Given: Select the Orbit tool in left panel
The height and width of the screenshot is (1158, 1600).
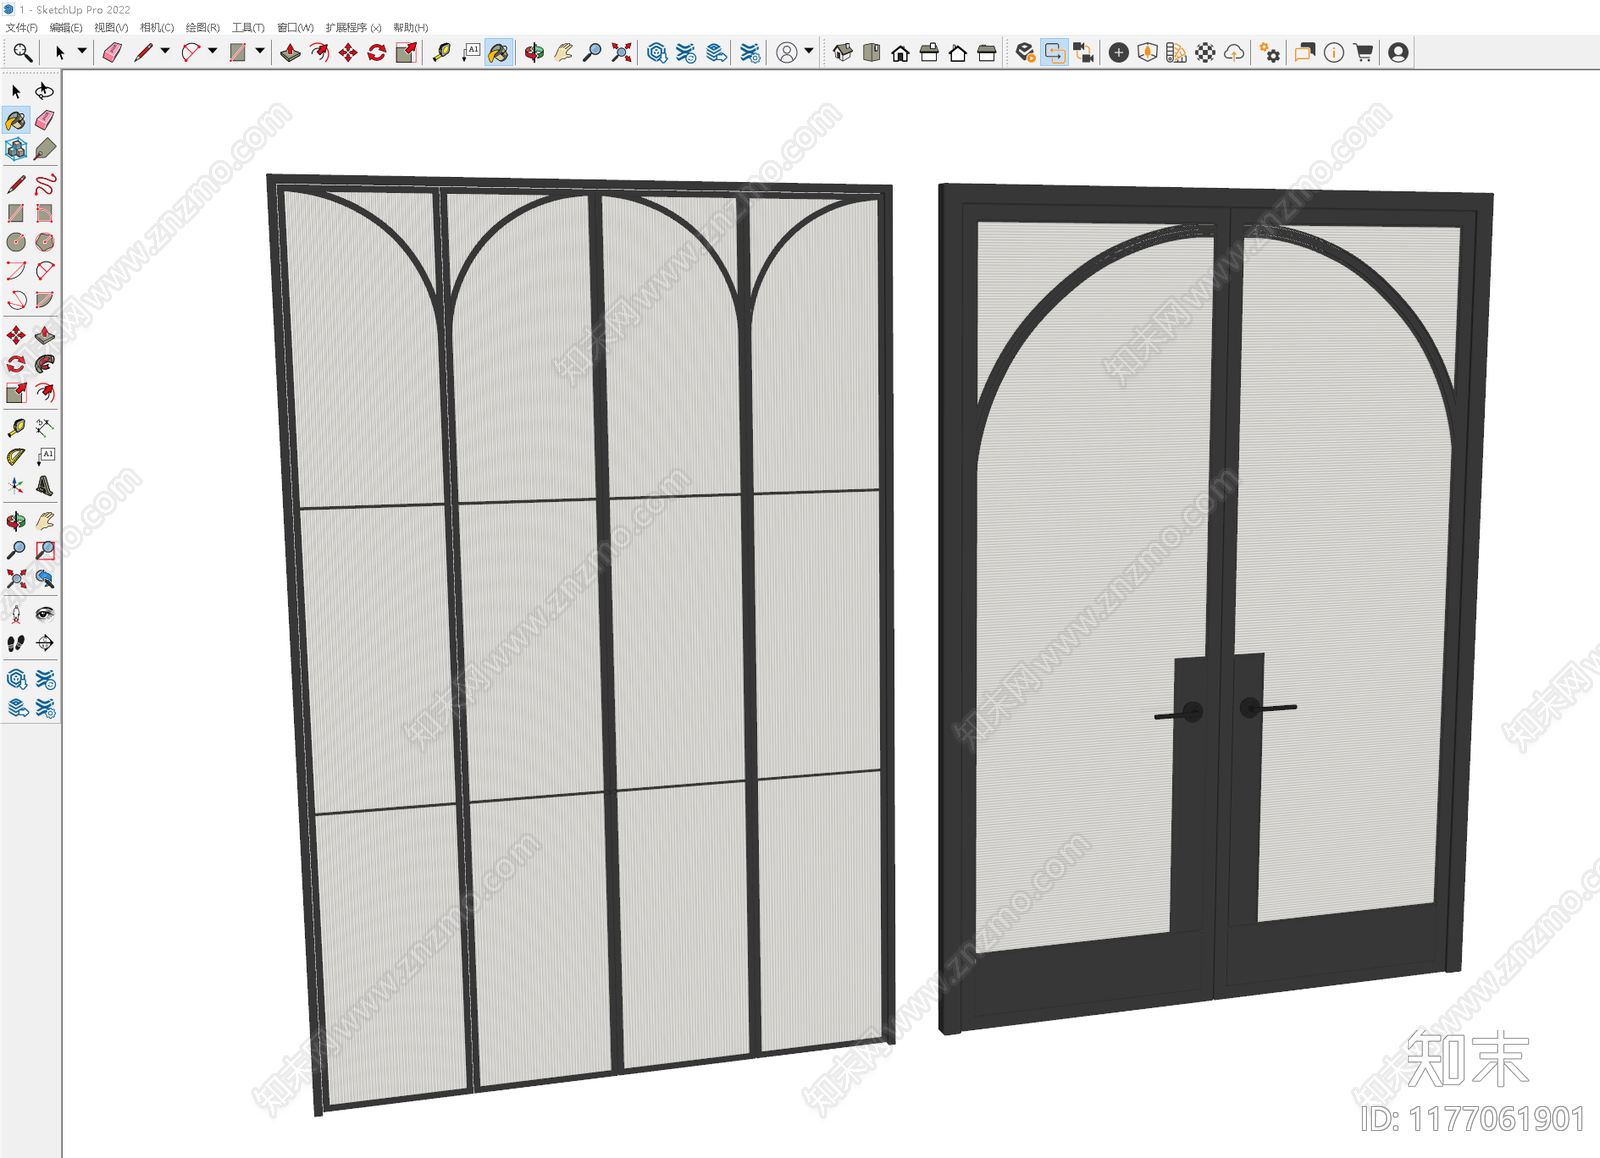Looking at the screenshot, I should pyautogui.click(x=16, y=521).
